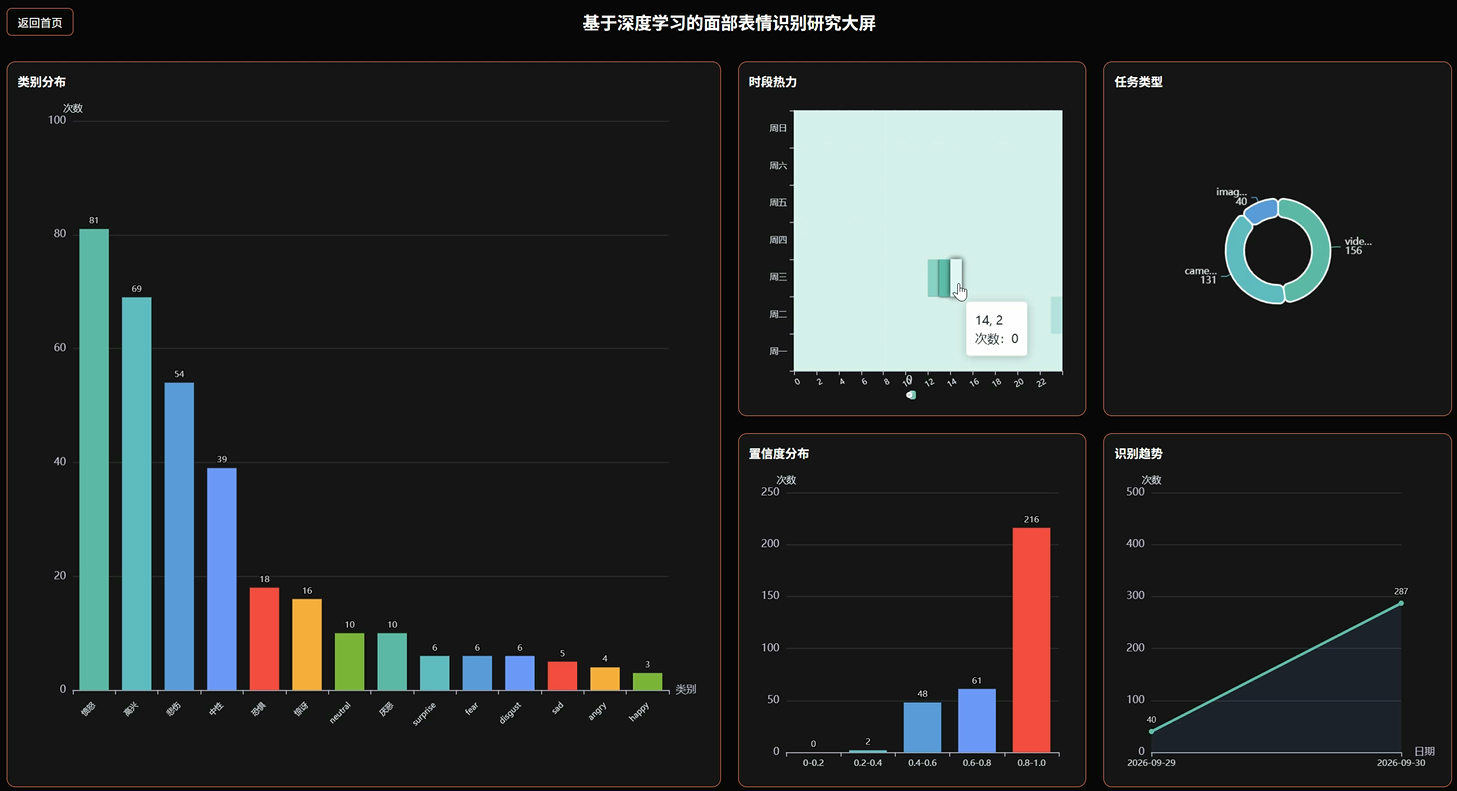Click the 周日 label on heatmap axis

(x=778, y=128)
